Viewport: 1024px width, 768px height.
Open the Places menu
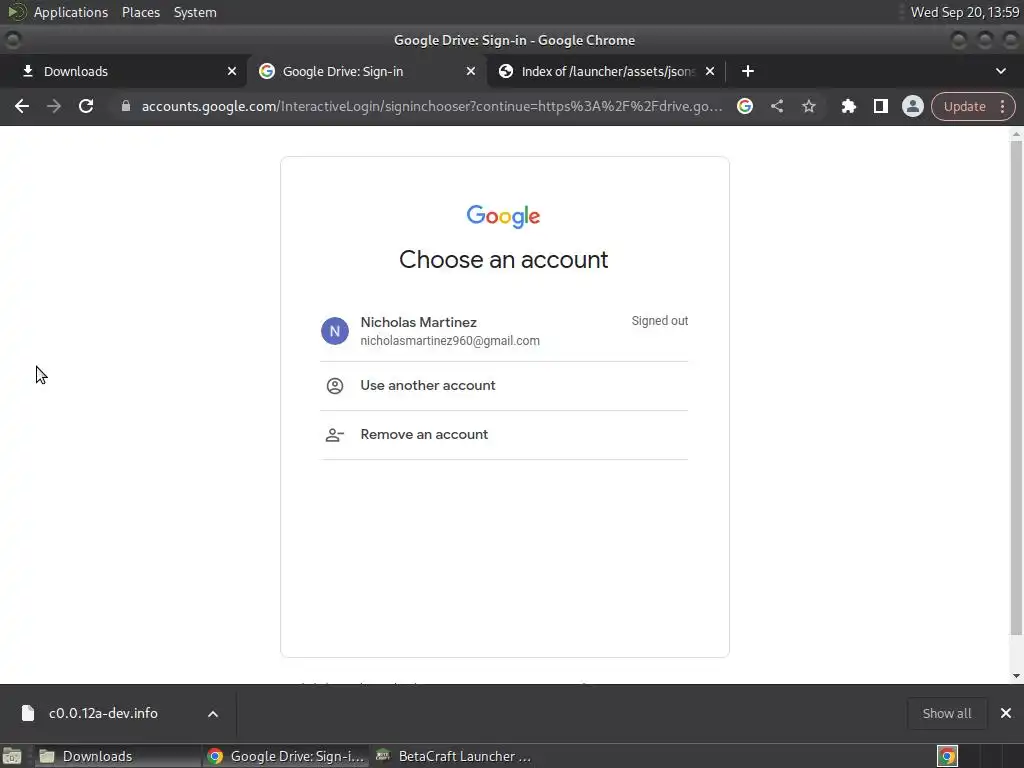tap(141, 12)
